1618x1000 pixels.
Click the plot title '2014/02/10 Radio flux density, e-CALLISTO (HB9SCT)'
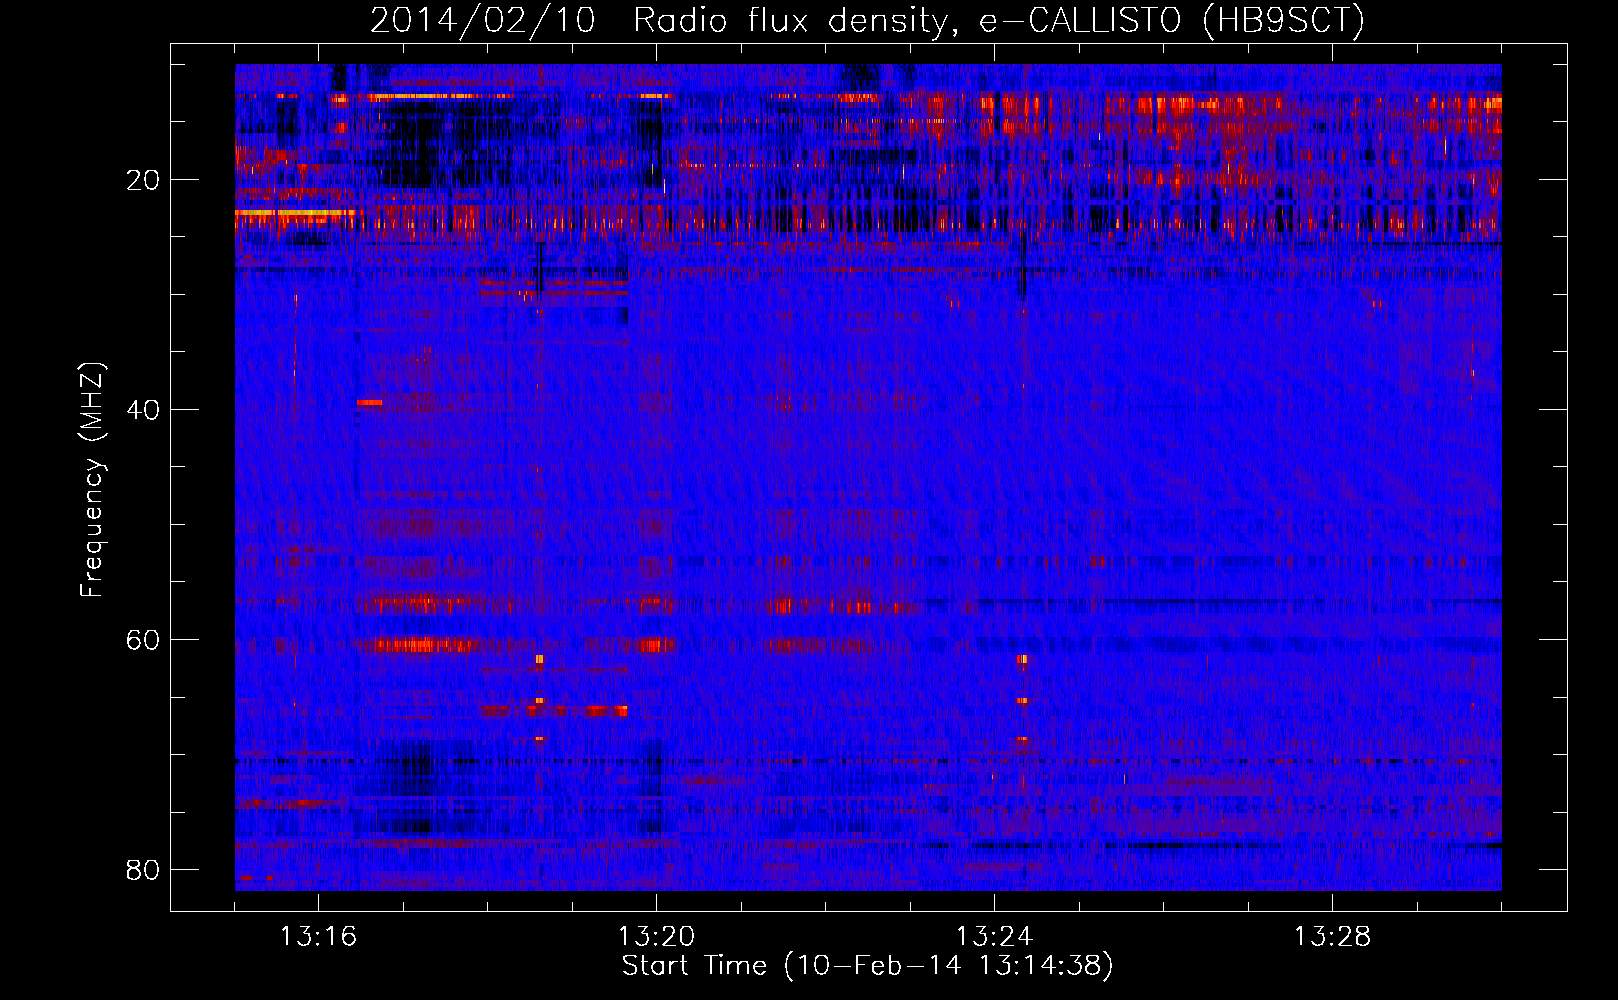[867, 21]
